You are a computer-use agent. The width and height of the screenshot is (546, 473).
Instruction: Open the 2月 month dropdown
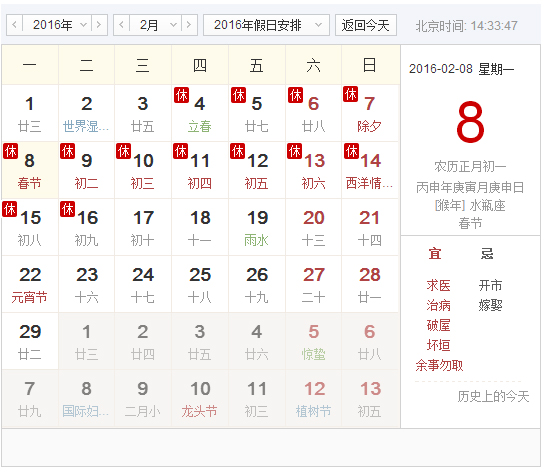[x=155, y=25]
